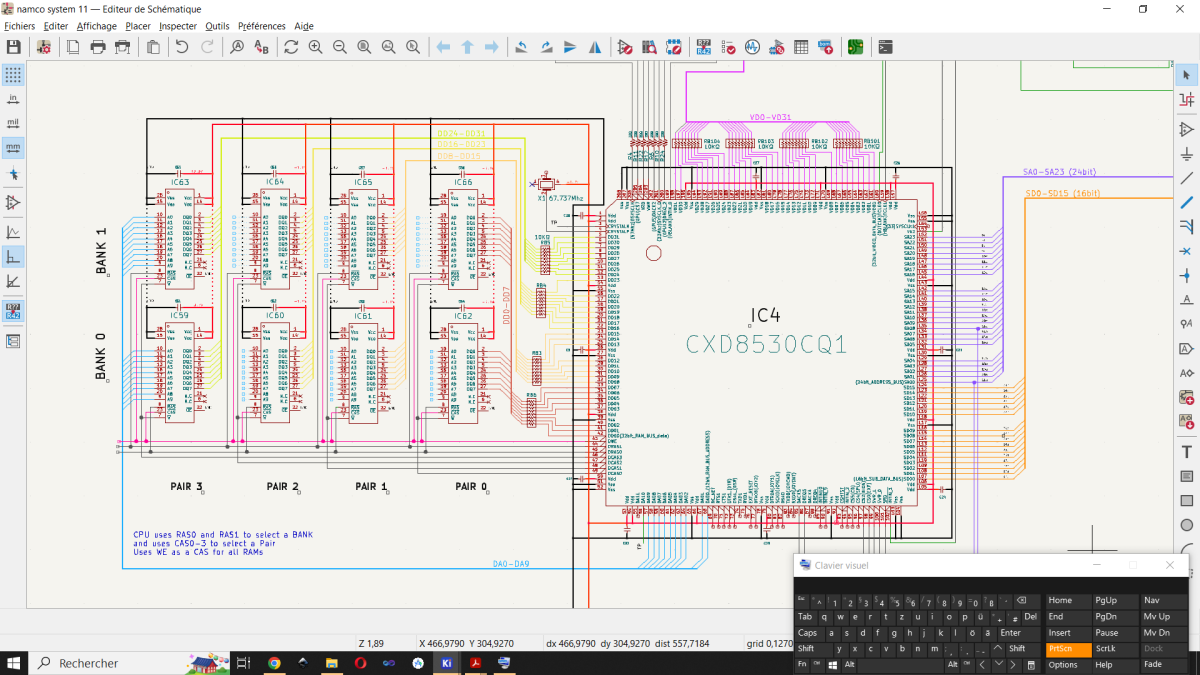This screenshot has width=1200, height=675.
Task: Generate the Bill of Materials
Action: coord(825,47)
